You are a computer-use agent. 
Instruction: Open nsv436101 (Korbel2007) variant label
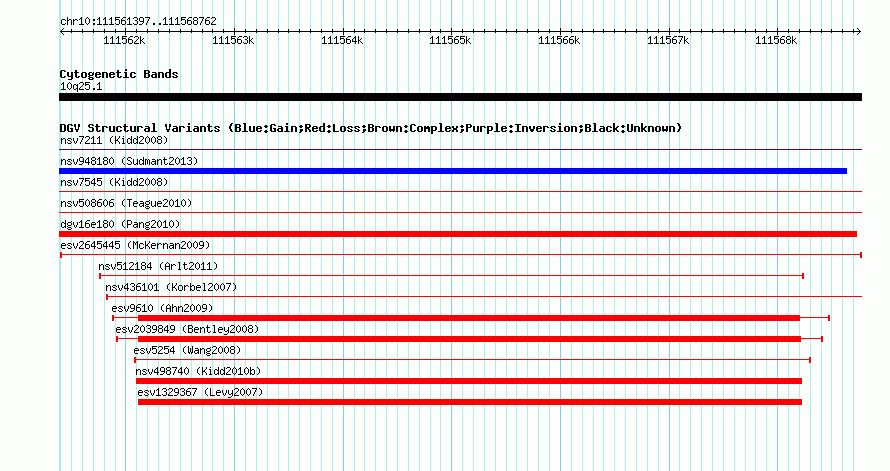point(171,287)
